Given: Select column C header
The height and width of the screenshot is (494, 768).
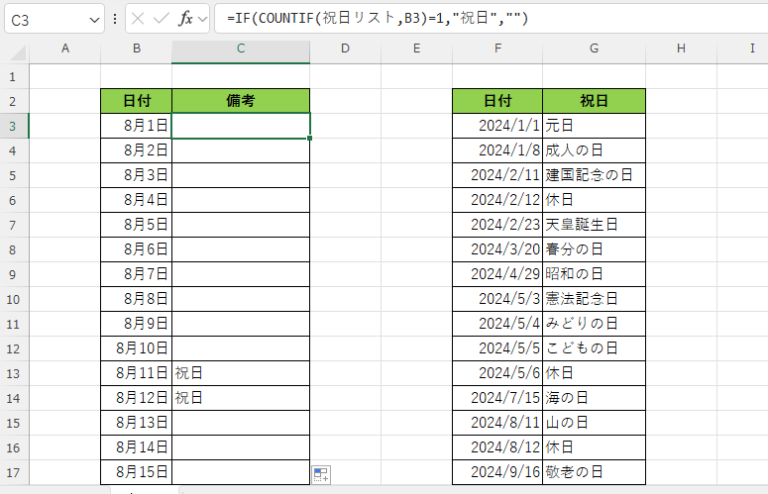Looking at the screenshot, I should (240, 49).
